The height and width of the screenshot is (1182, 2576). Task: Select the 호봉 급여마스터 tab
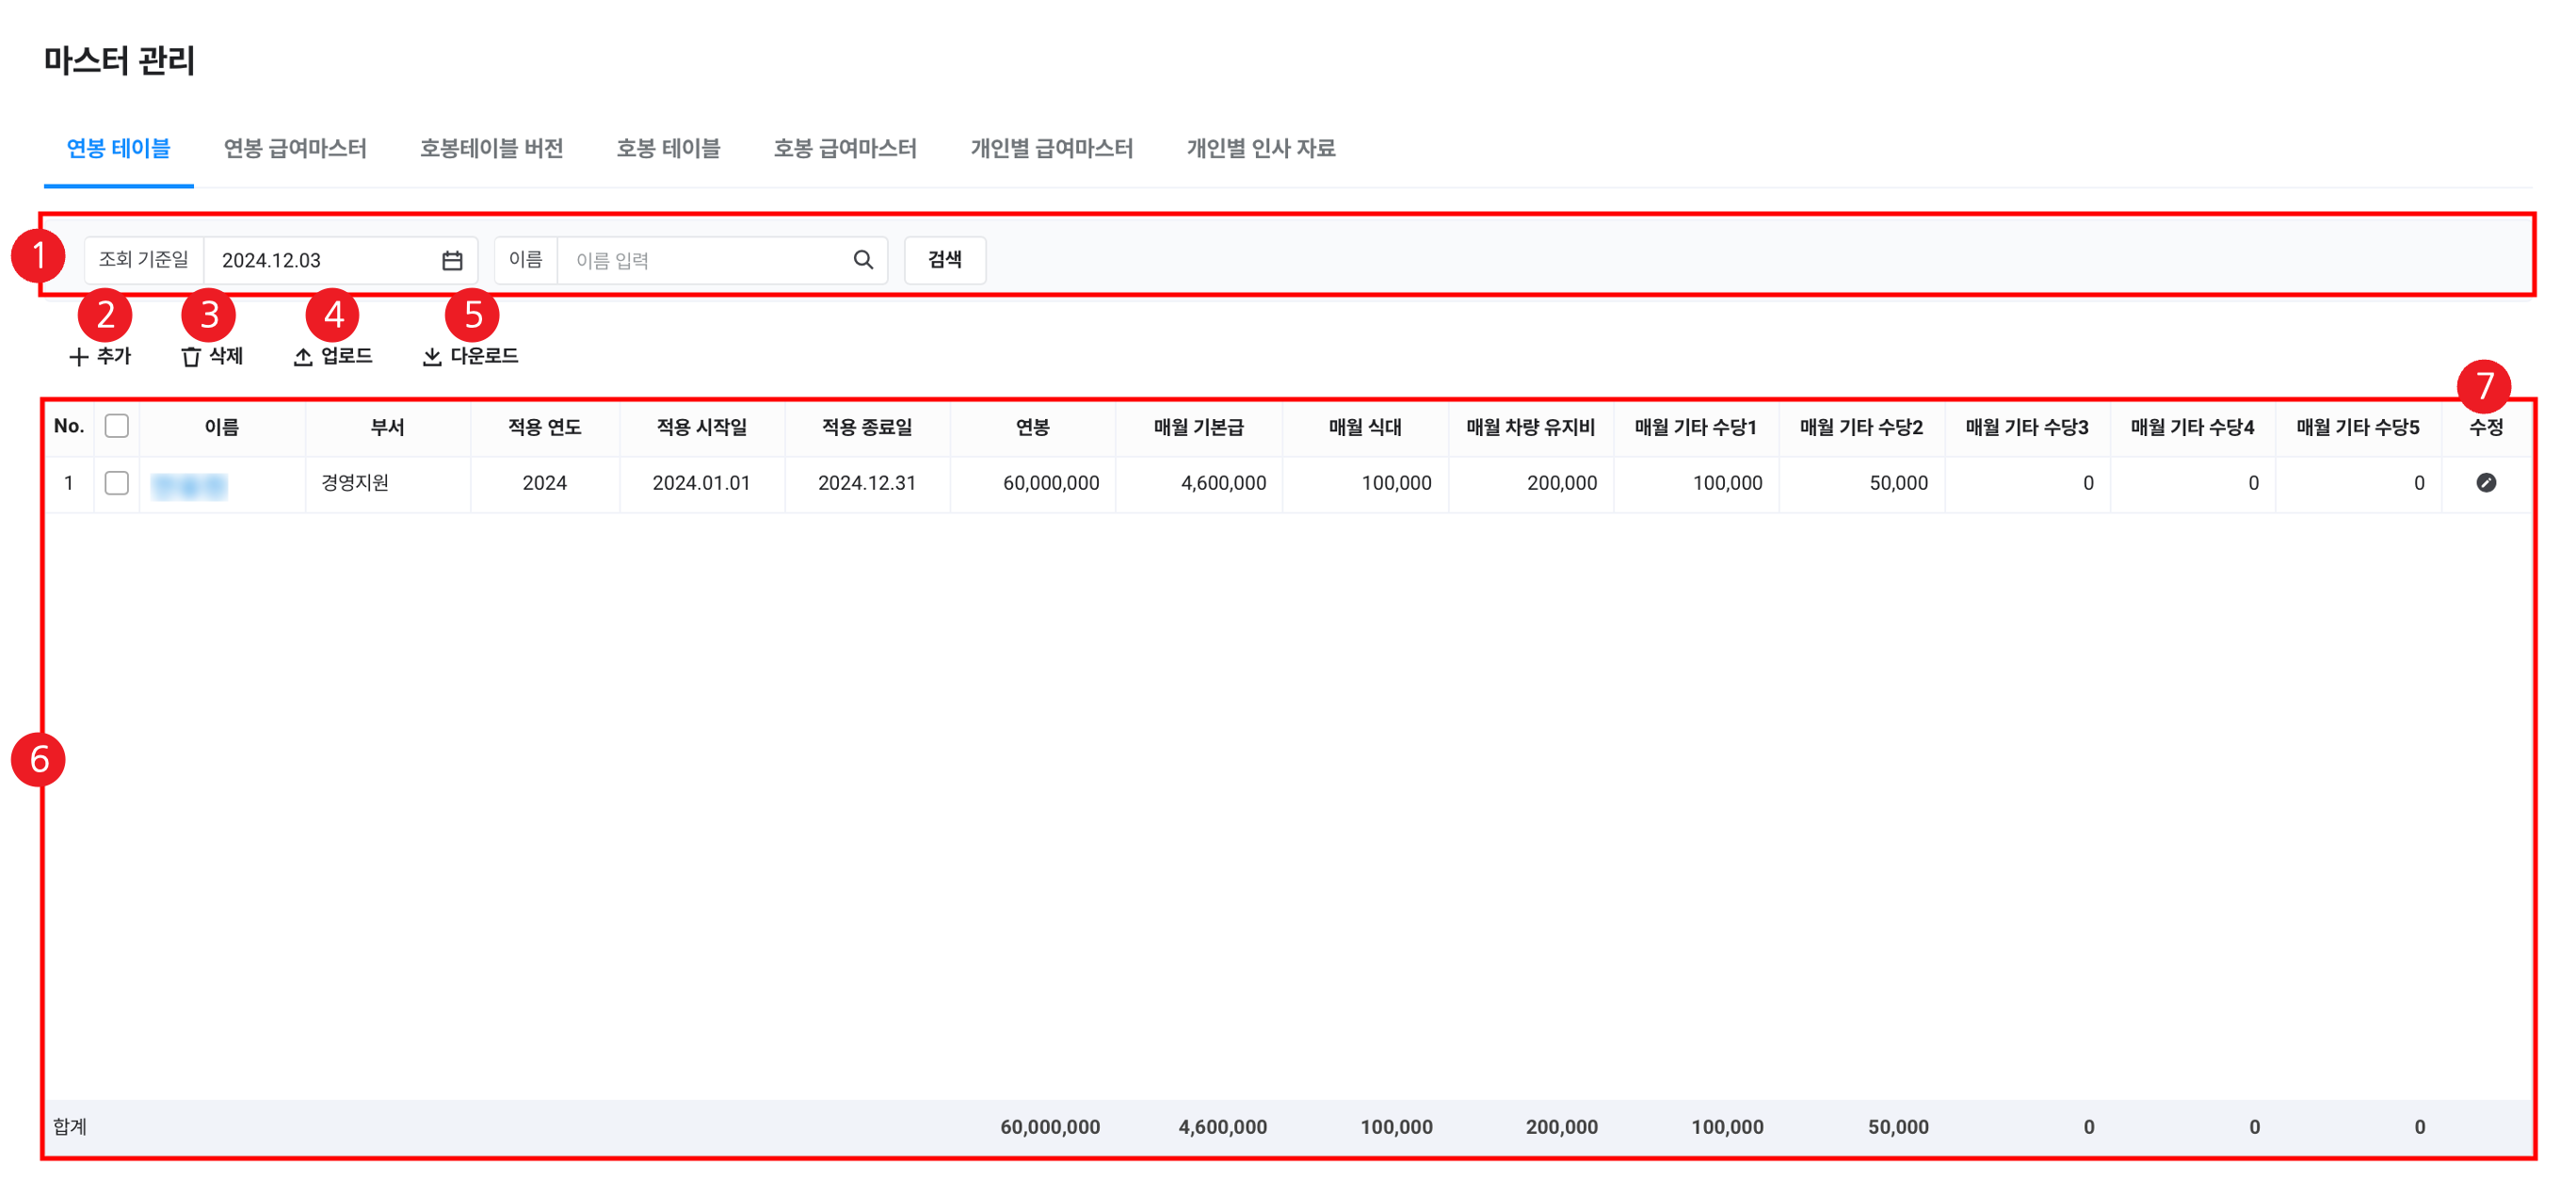[x=845, y=149]
